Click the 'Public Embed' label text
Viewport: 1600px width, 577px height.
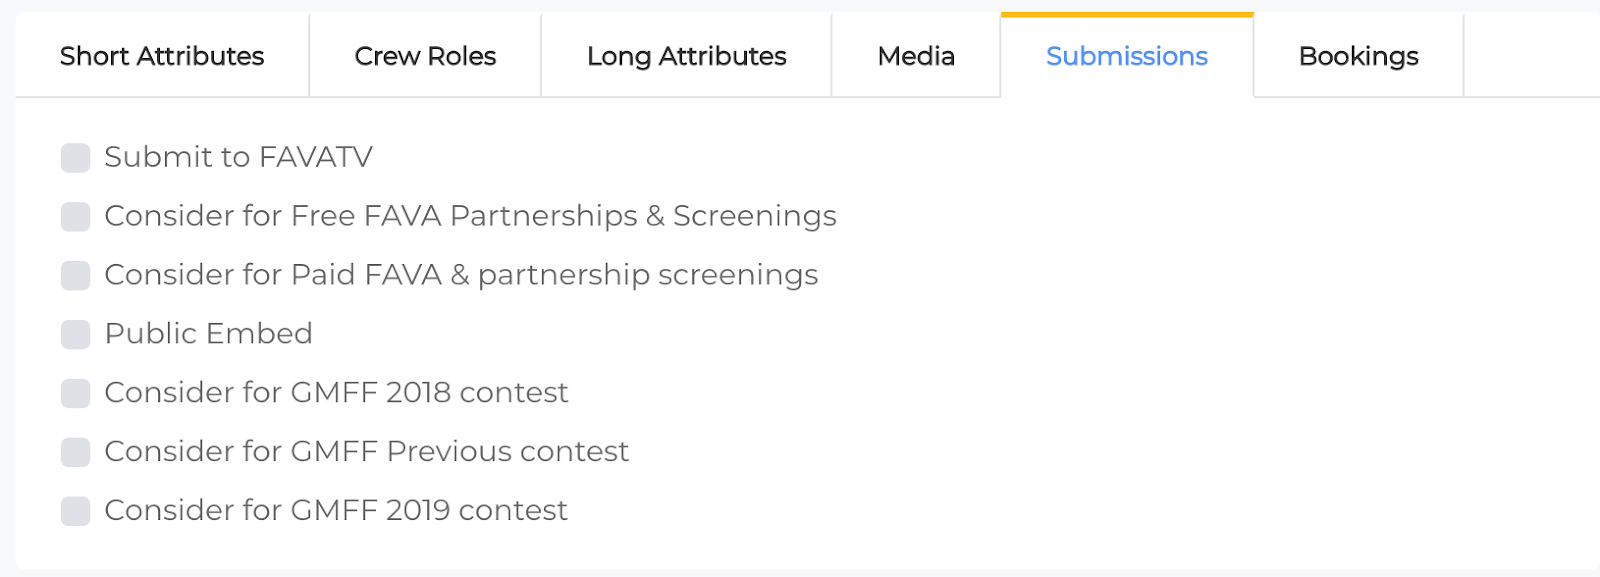point(208,334)
